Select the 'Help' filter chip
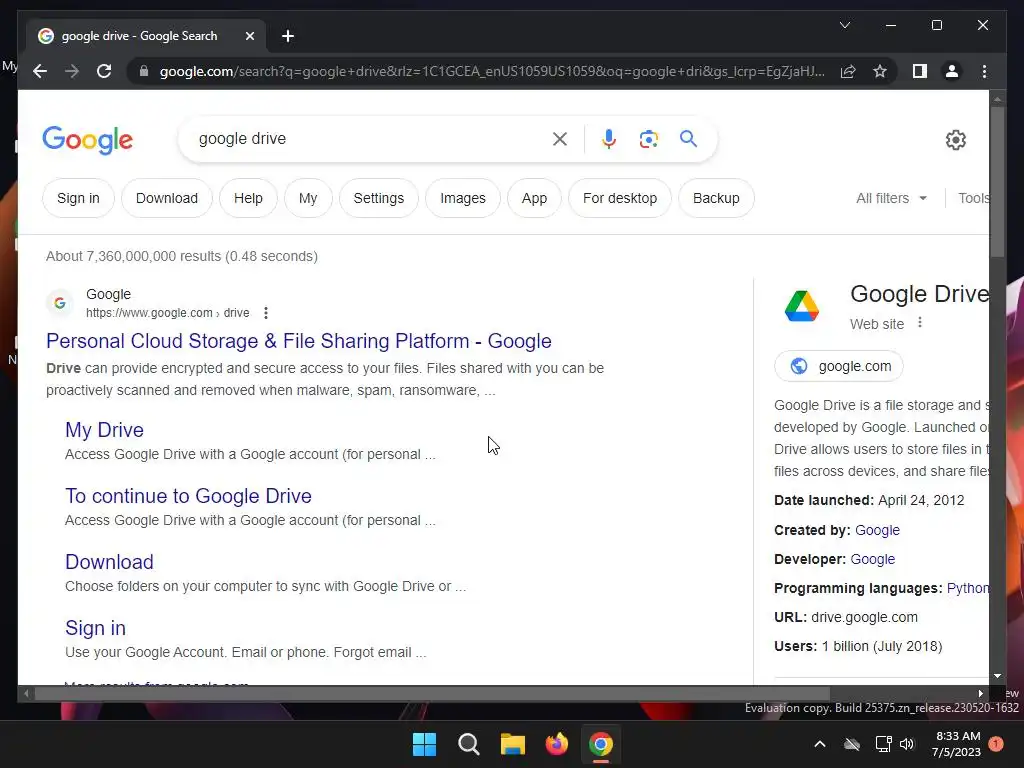 (248, 198)
